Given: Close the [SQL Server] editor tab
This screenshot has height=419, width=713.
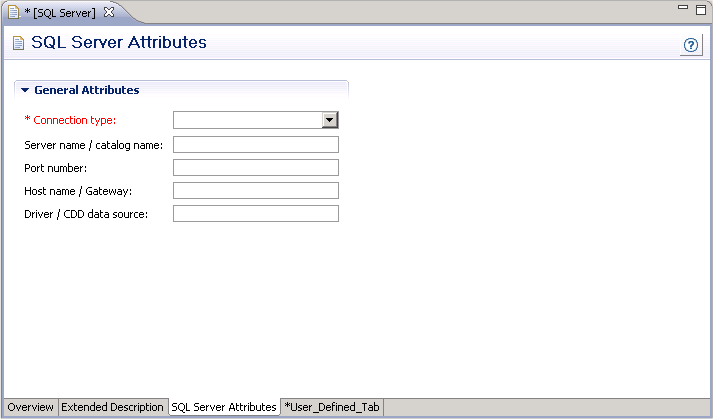Looking at the screenshot, I should coord(109,12).
